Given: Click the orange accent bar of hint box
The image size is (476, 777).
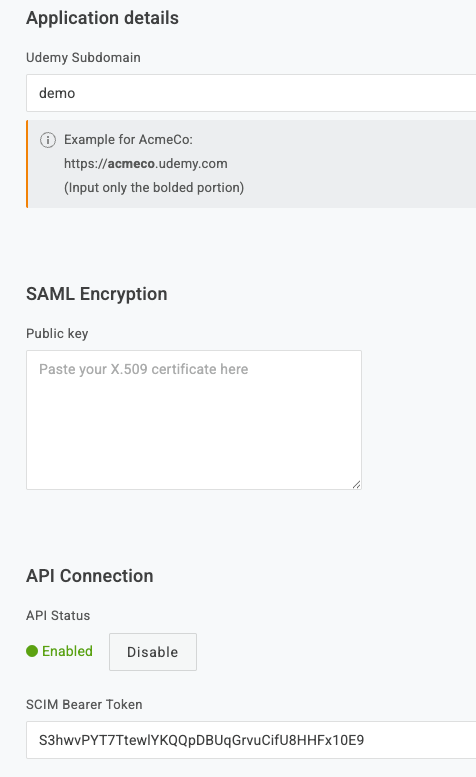Looking at the screenshot, I should click(x=27, y=164).
